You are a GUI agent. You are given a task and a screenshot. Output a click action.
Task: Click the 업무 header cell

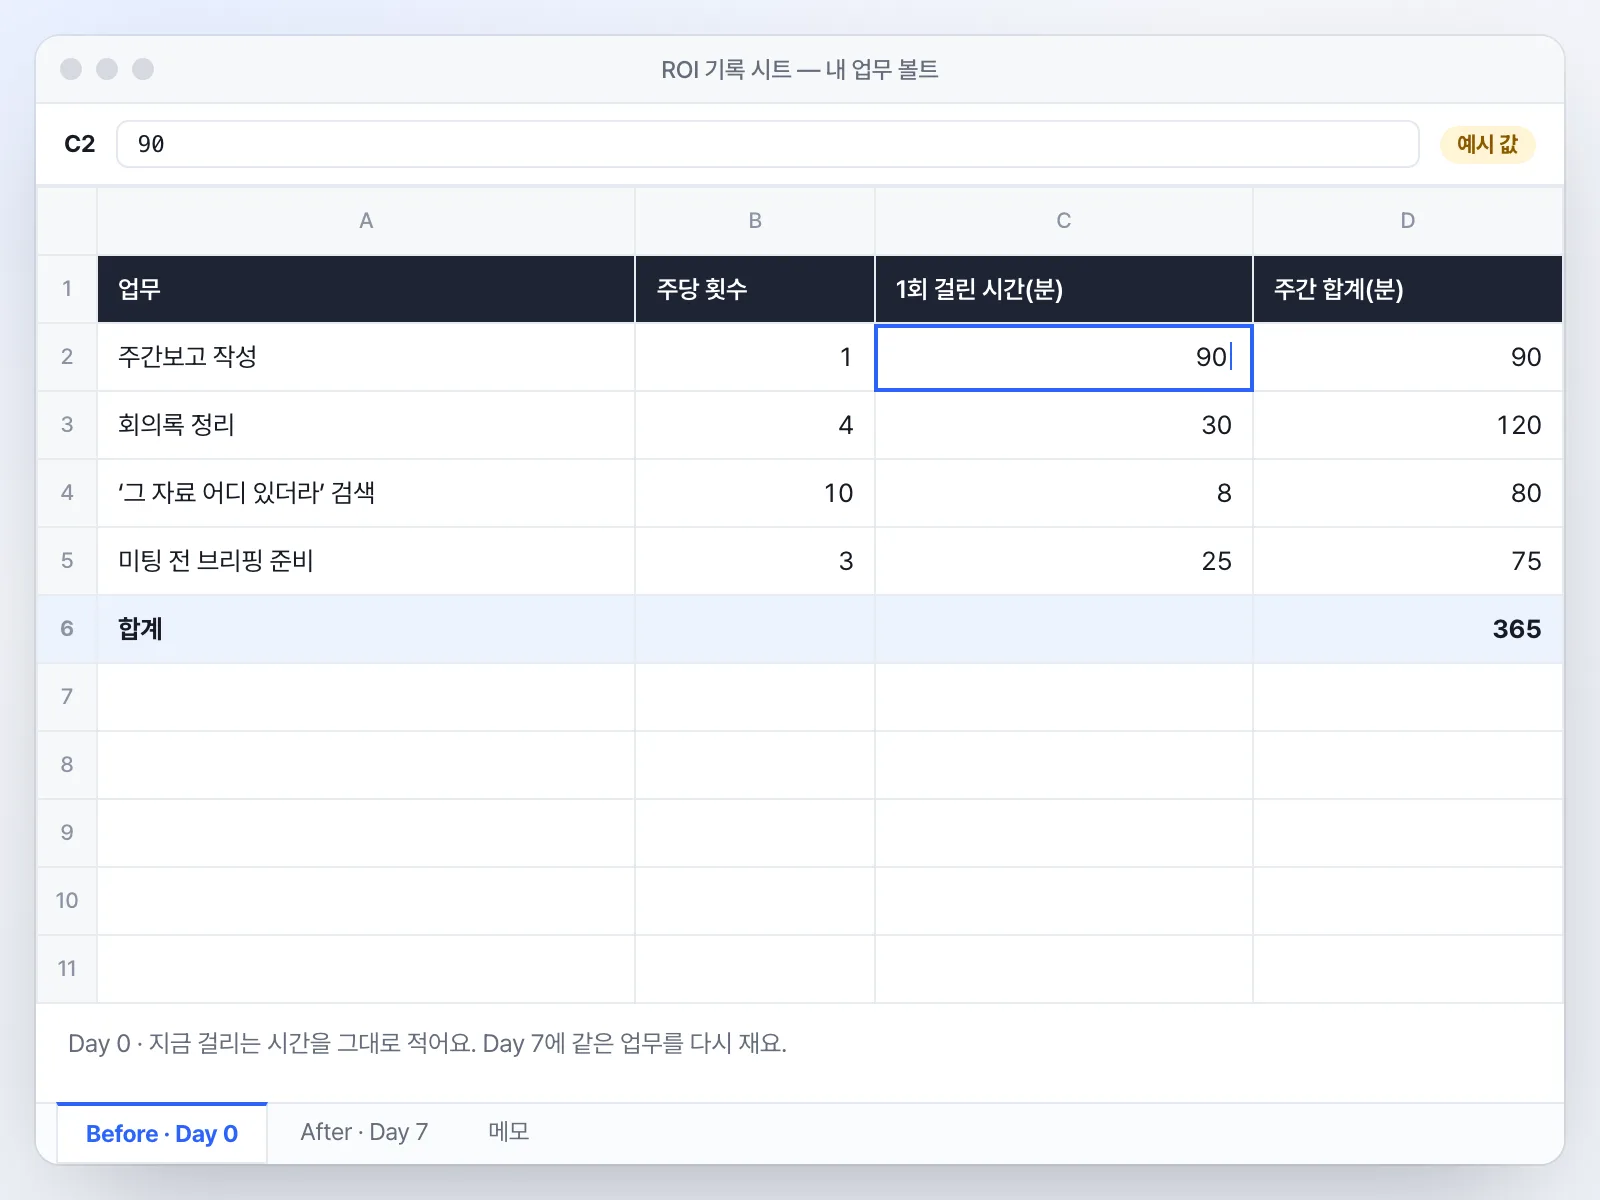(366, 289)
